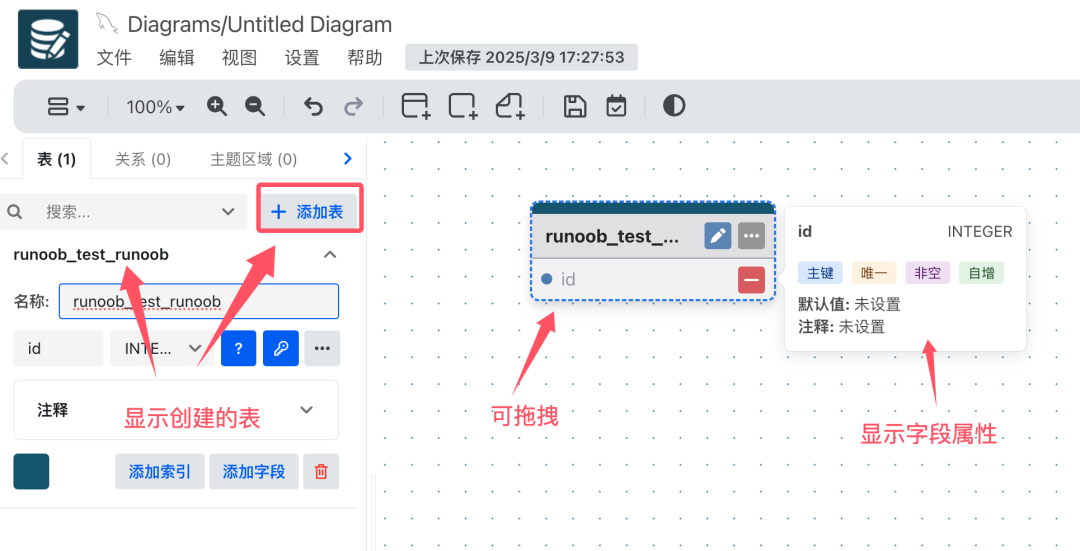1080x551 pixels.
Task: Click the edit pencil on table card
Action: point(717,236)
